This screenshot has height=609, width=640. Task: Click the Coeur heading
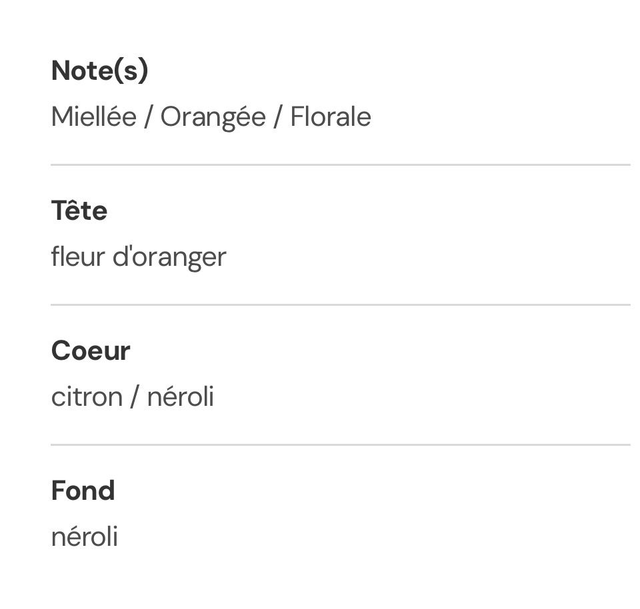tap(91, 351)
